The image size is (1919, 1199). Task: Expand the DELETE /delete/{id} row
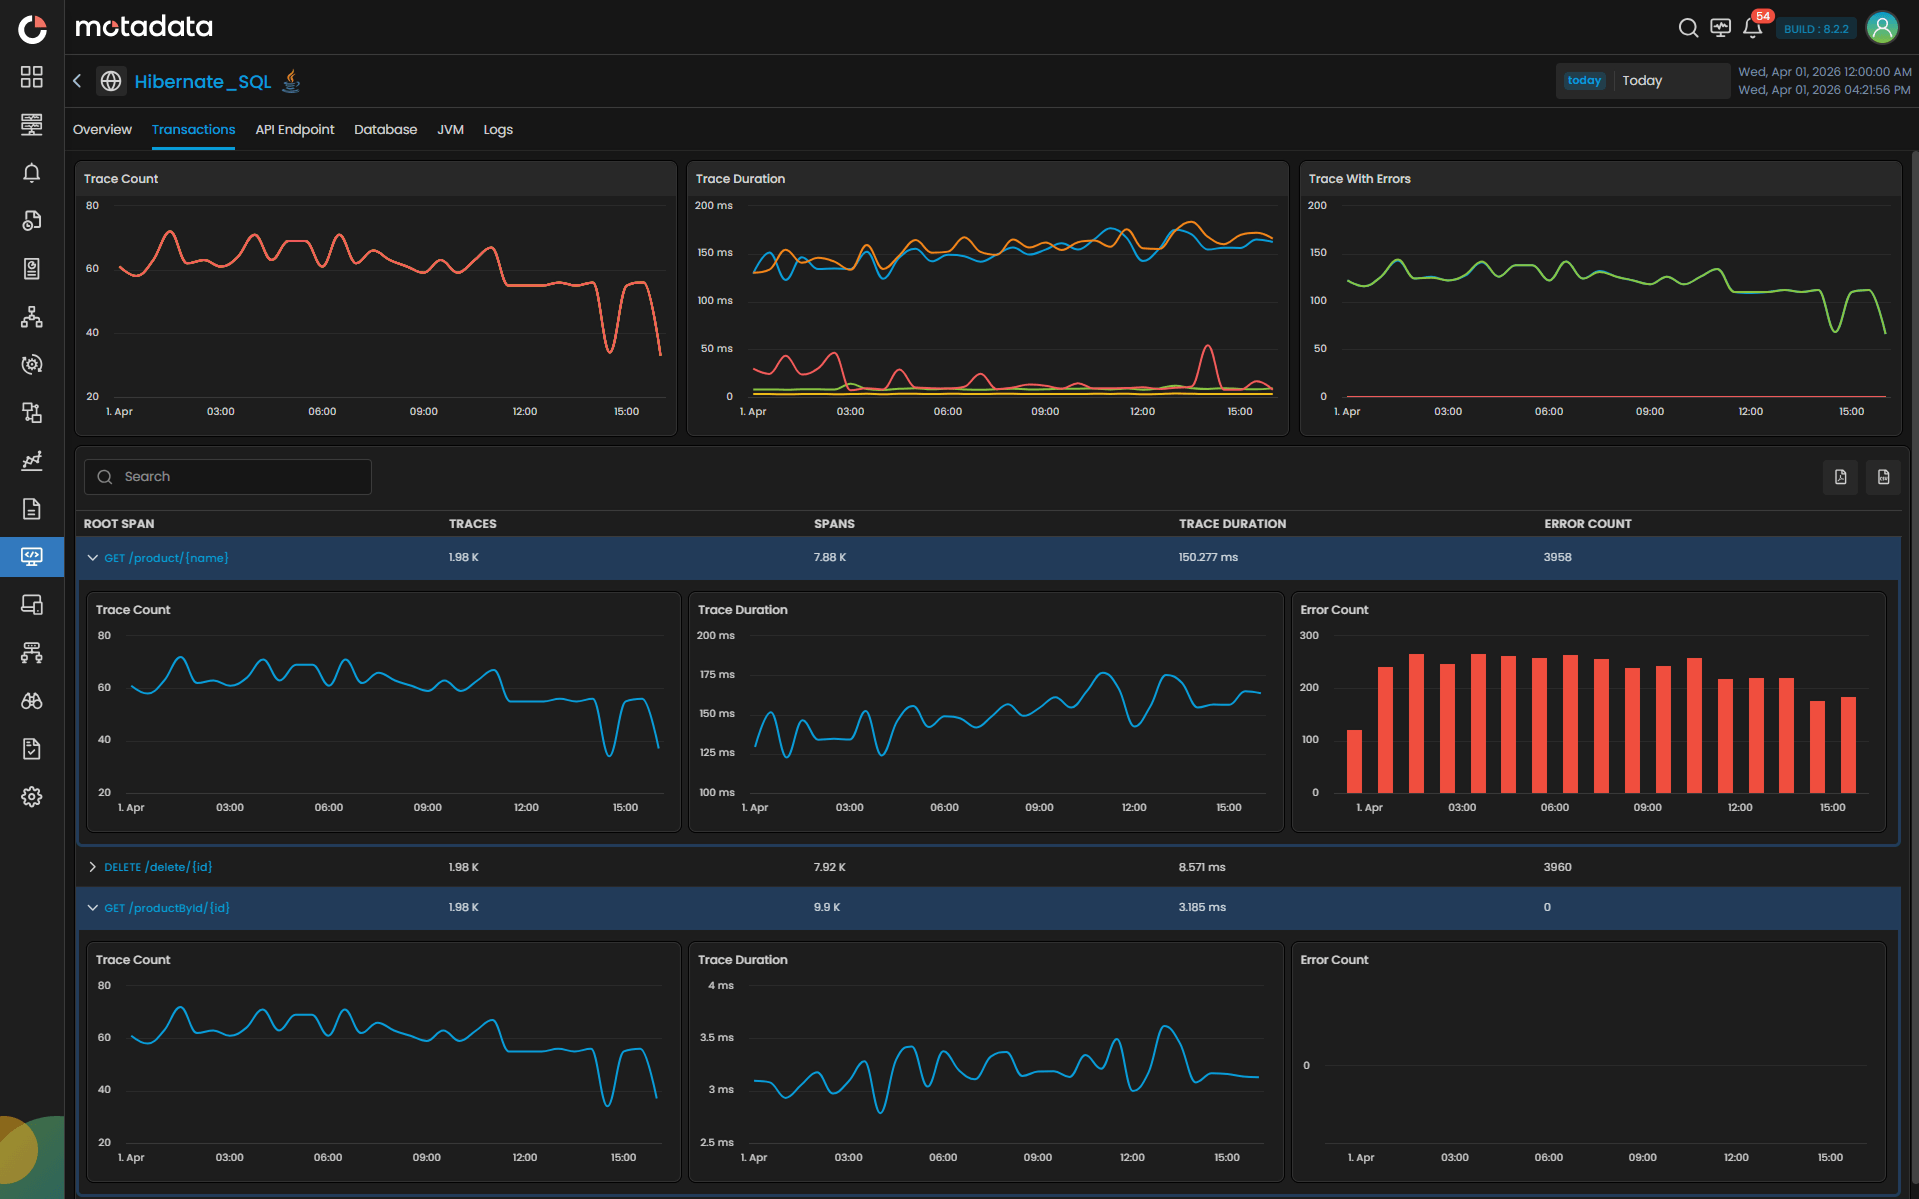coord(93,867)
